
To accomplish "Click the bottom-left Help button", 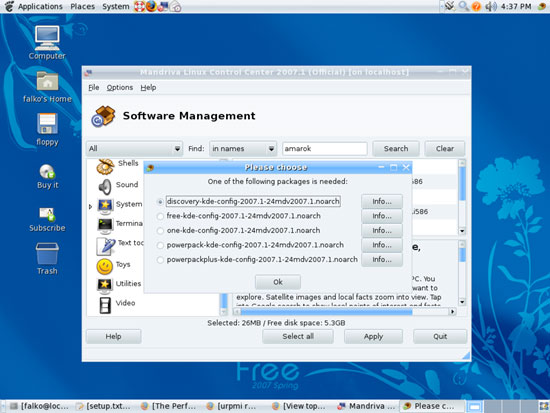I will point(113,337).
